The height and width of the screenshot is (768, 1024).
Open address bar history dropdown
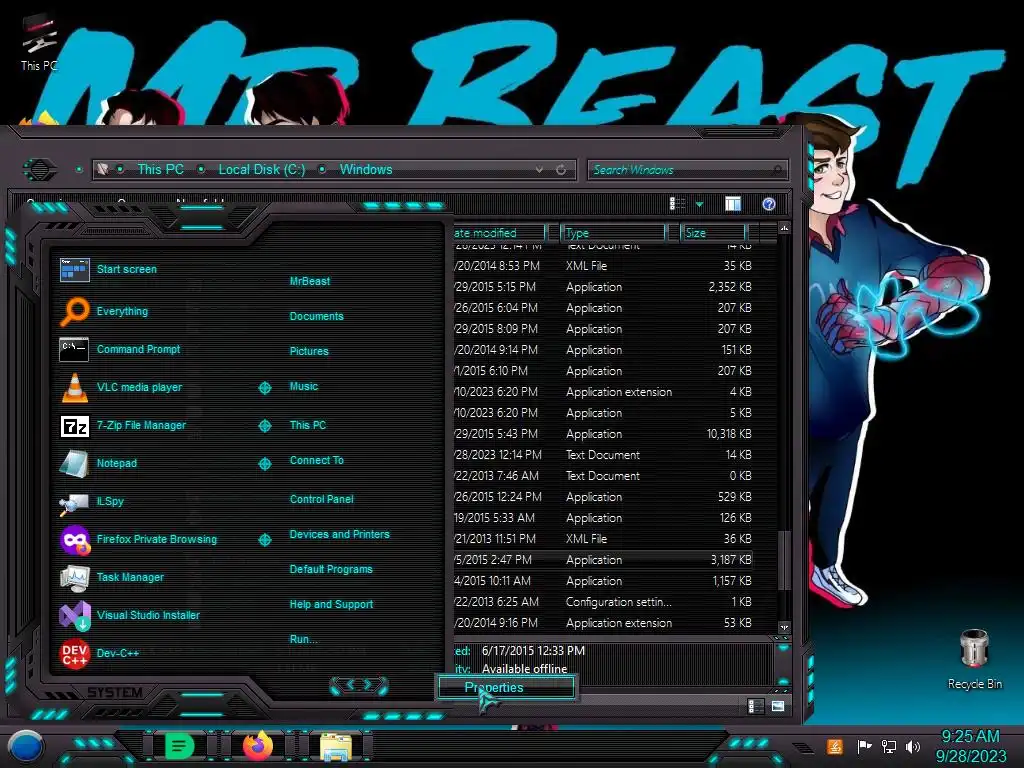(x=539, y=170)
